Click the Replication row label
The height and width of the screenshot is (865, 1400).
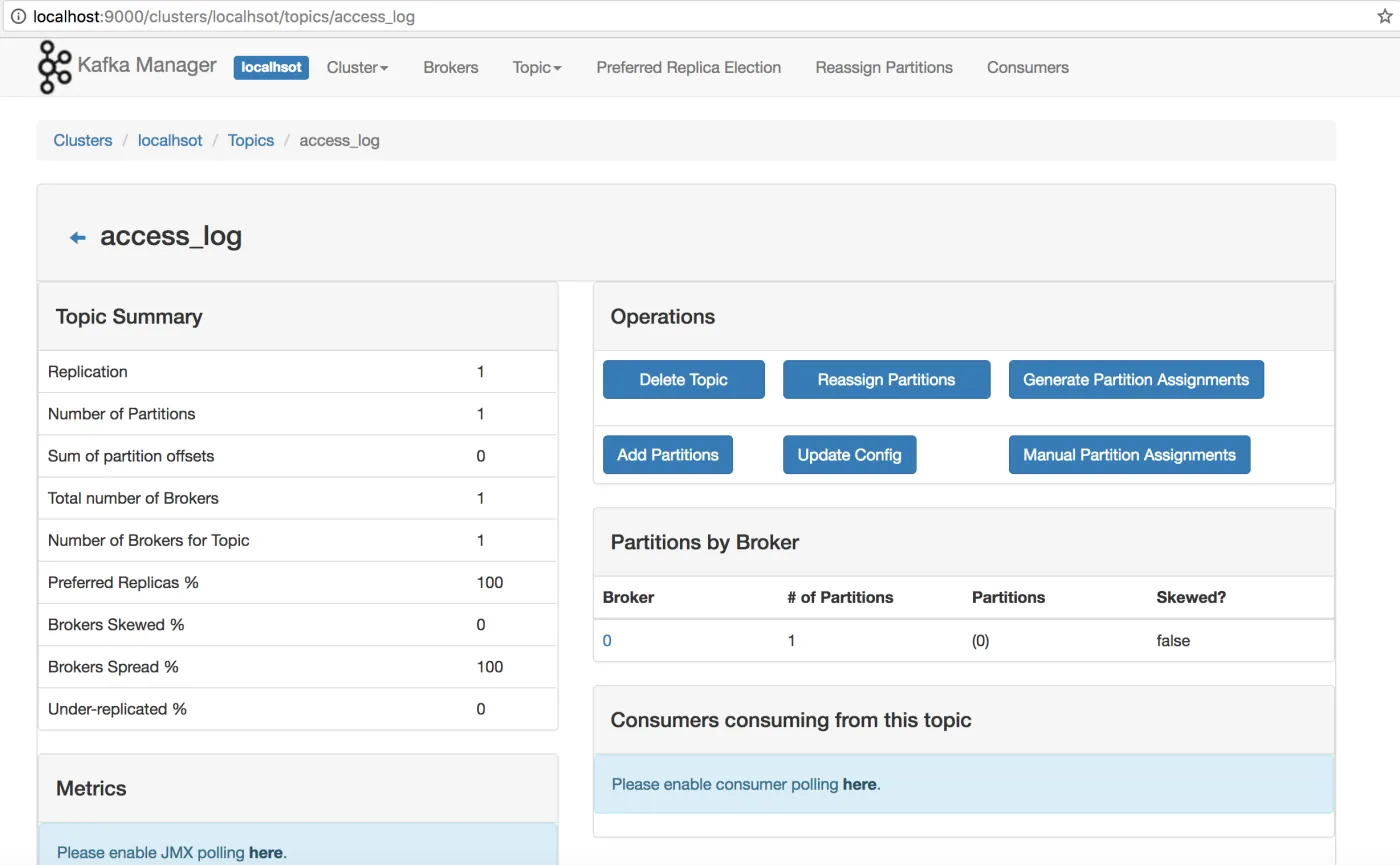[x=88, y=372]
